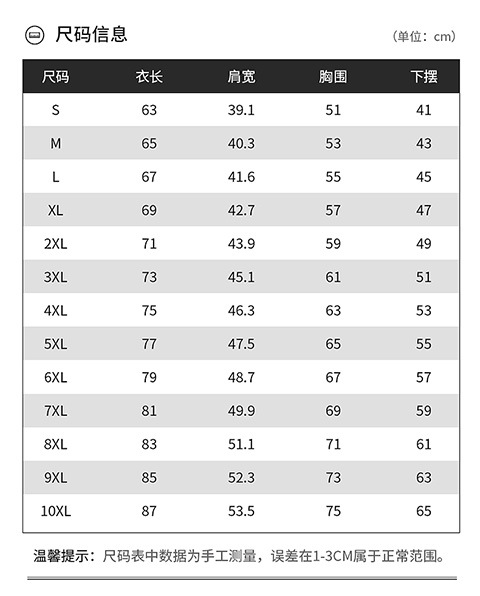
Task: Click the 9XL hem value 63
Action: coord(424,477)
